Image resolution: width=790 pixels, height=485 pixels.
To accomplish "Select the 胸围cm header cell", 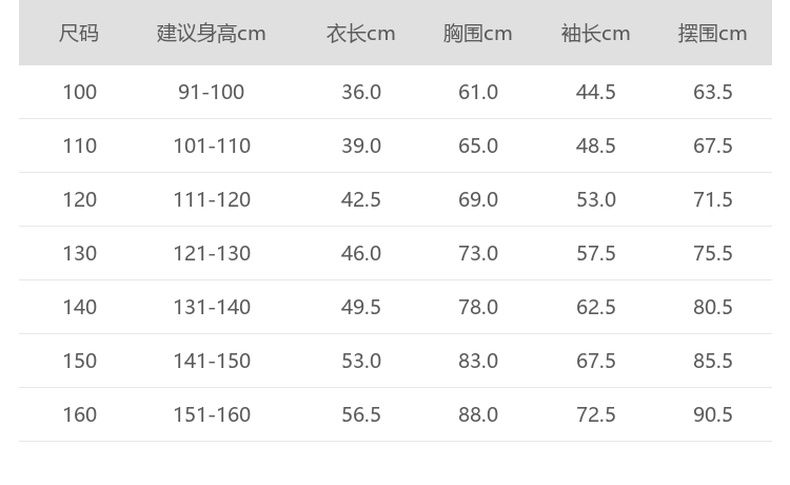I will 478,33.
